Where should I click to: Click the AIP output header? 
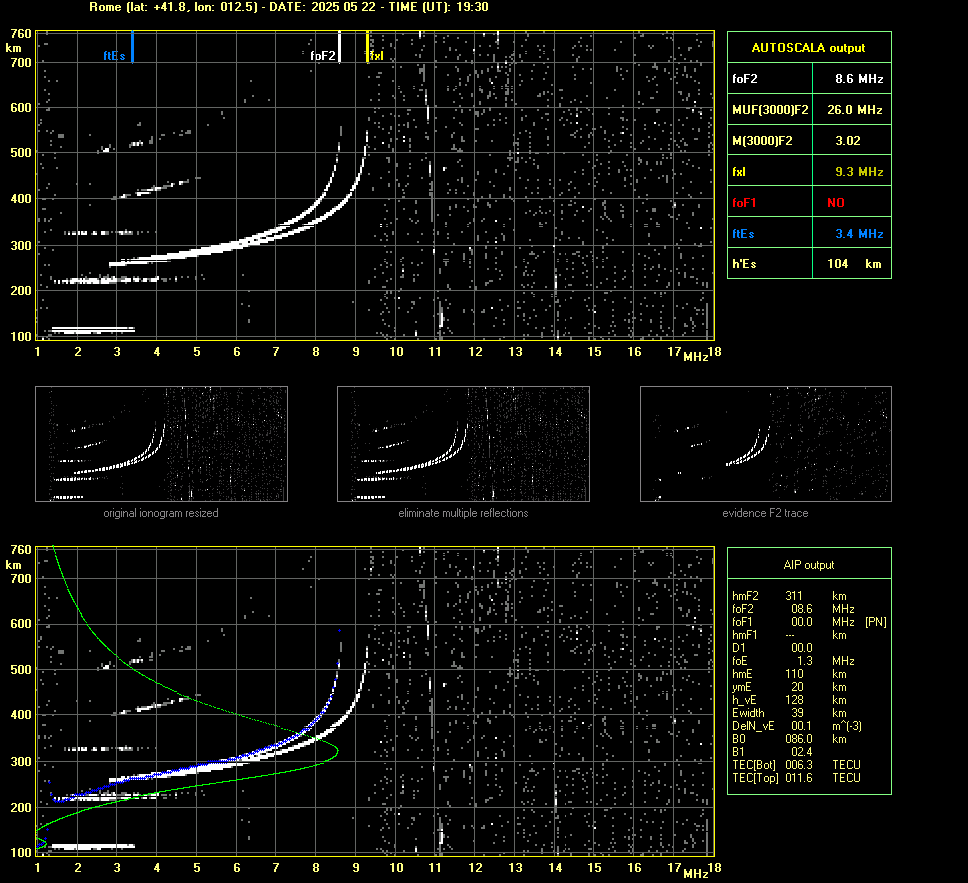click(809, 564)
